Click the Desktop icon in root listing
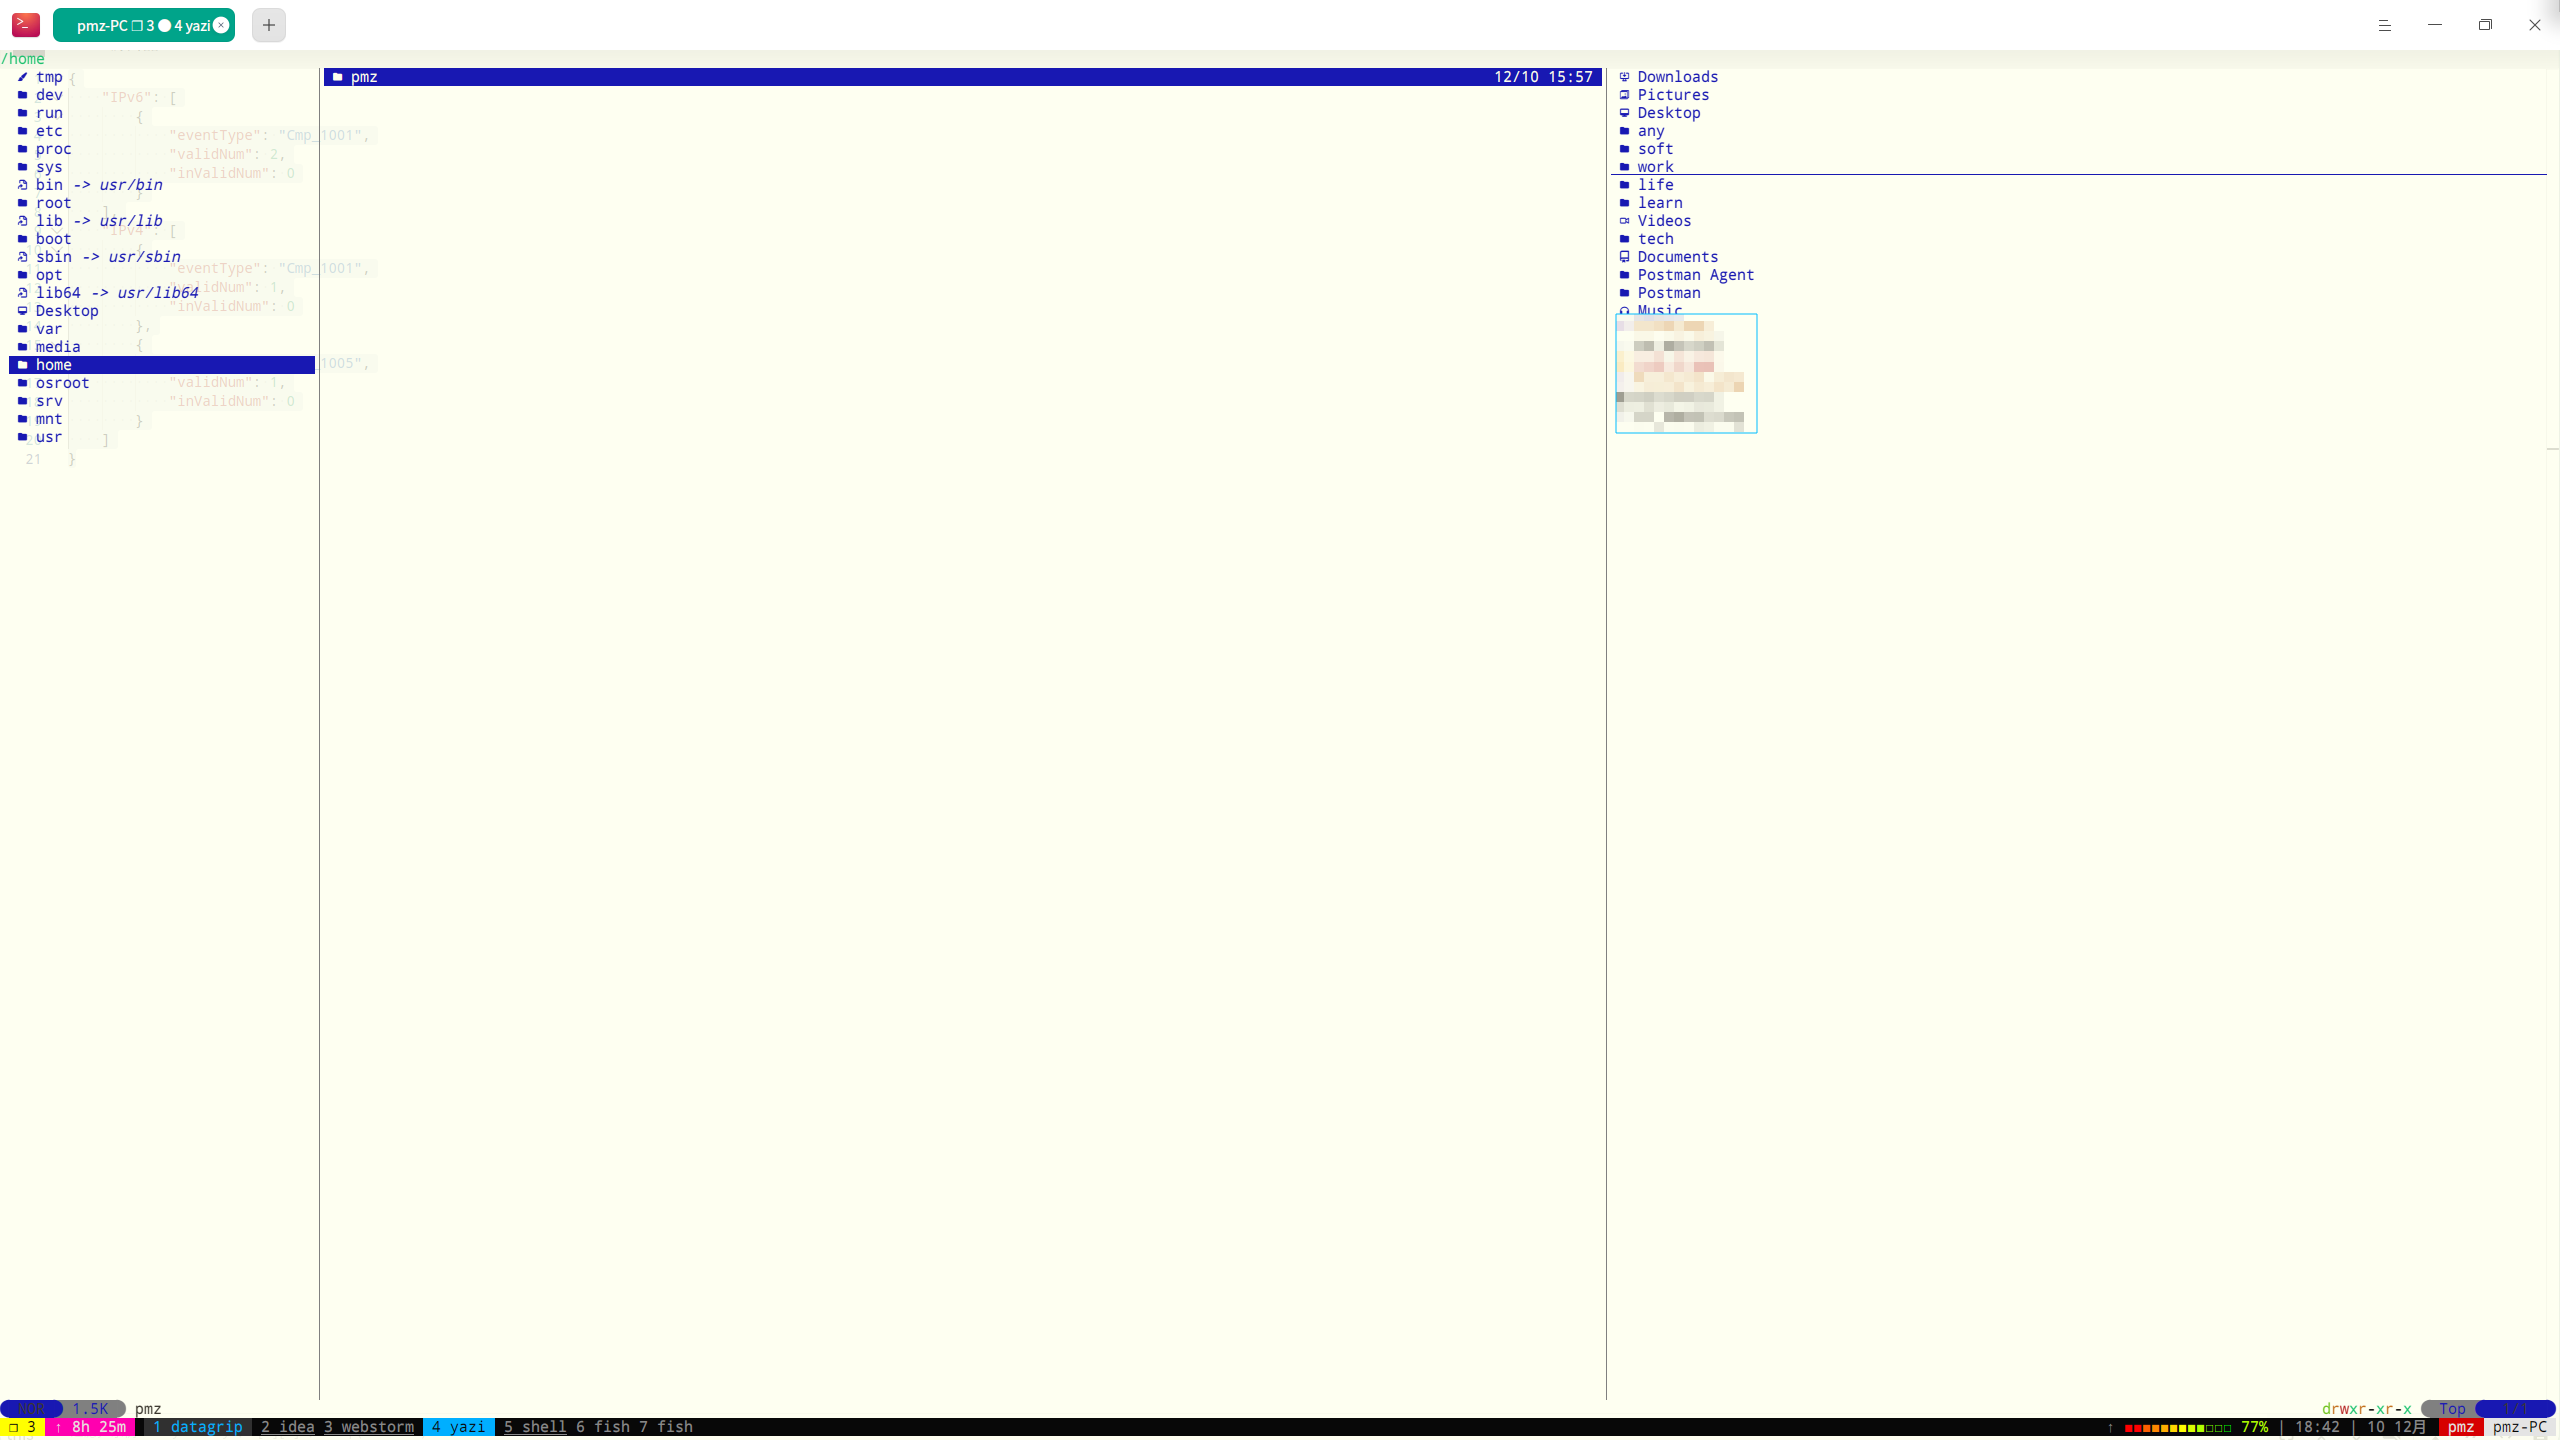Image resolution: width=2560 pixels, height=1440 pixels. pos(22,311)
